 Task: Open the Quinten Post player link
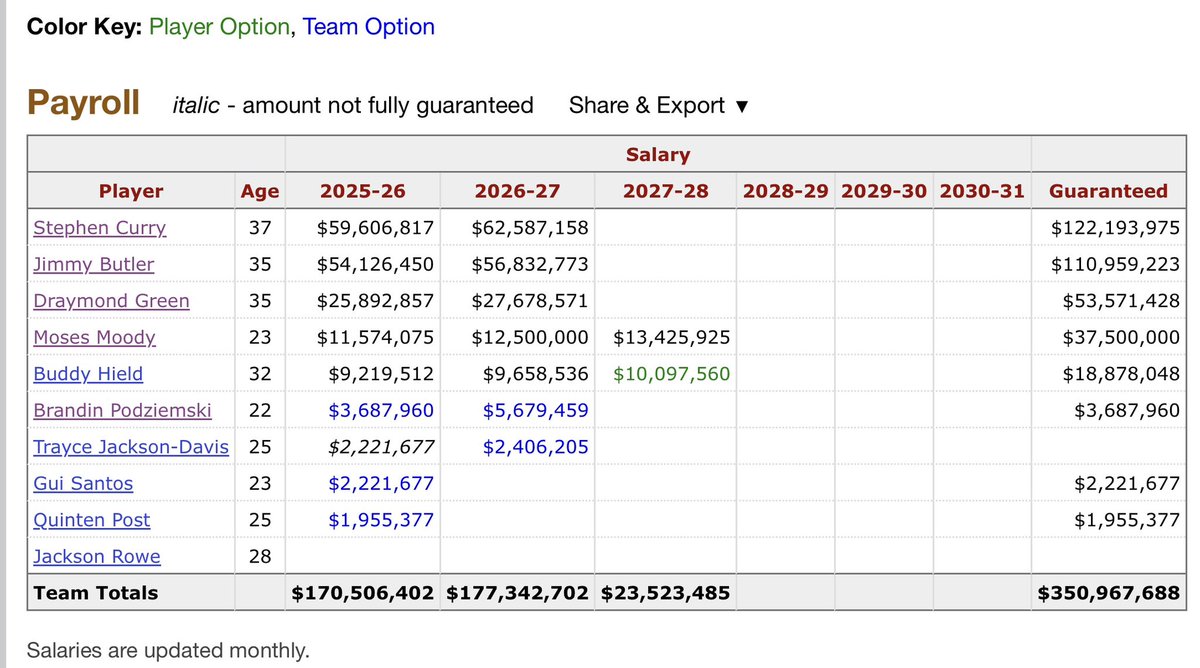click(92, 520)
